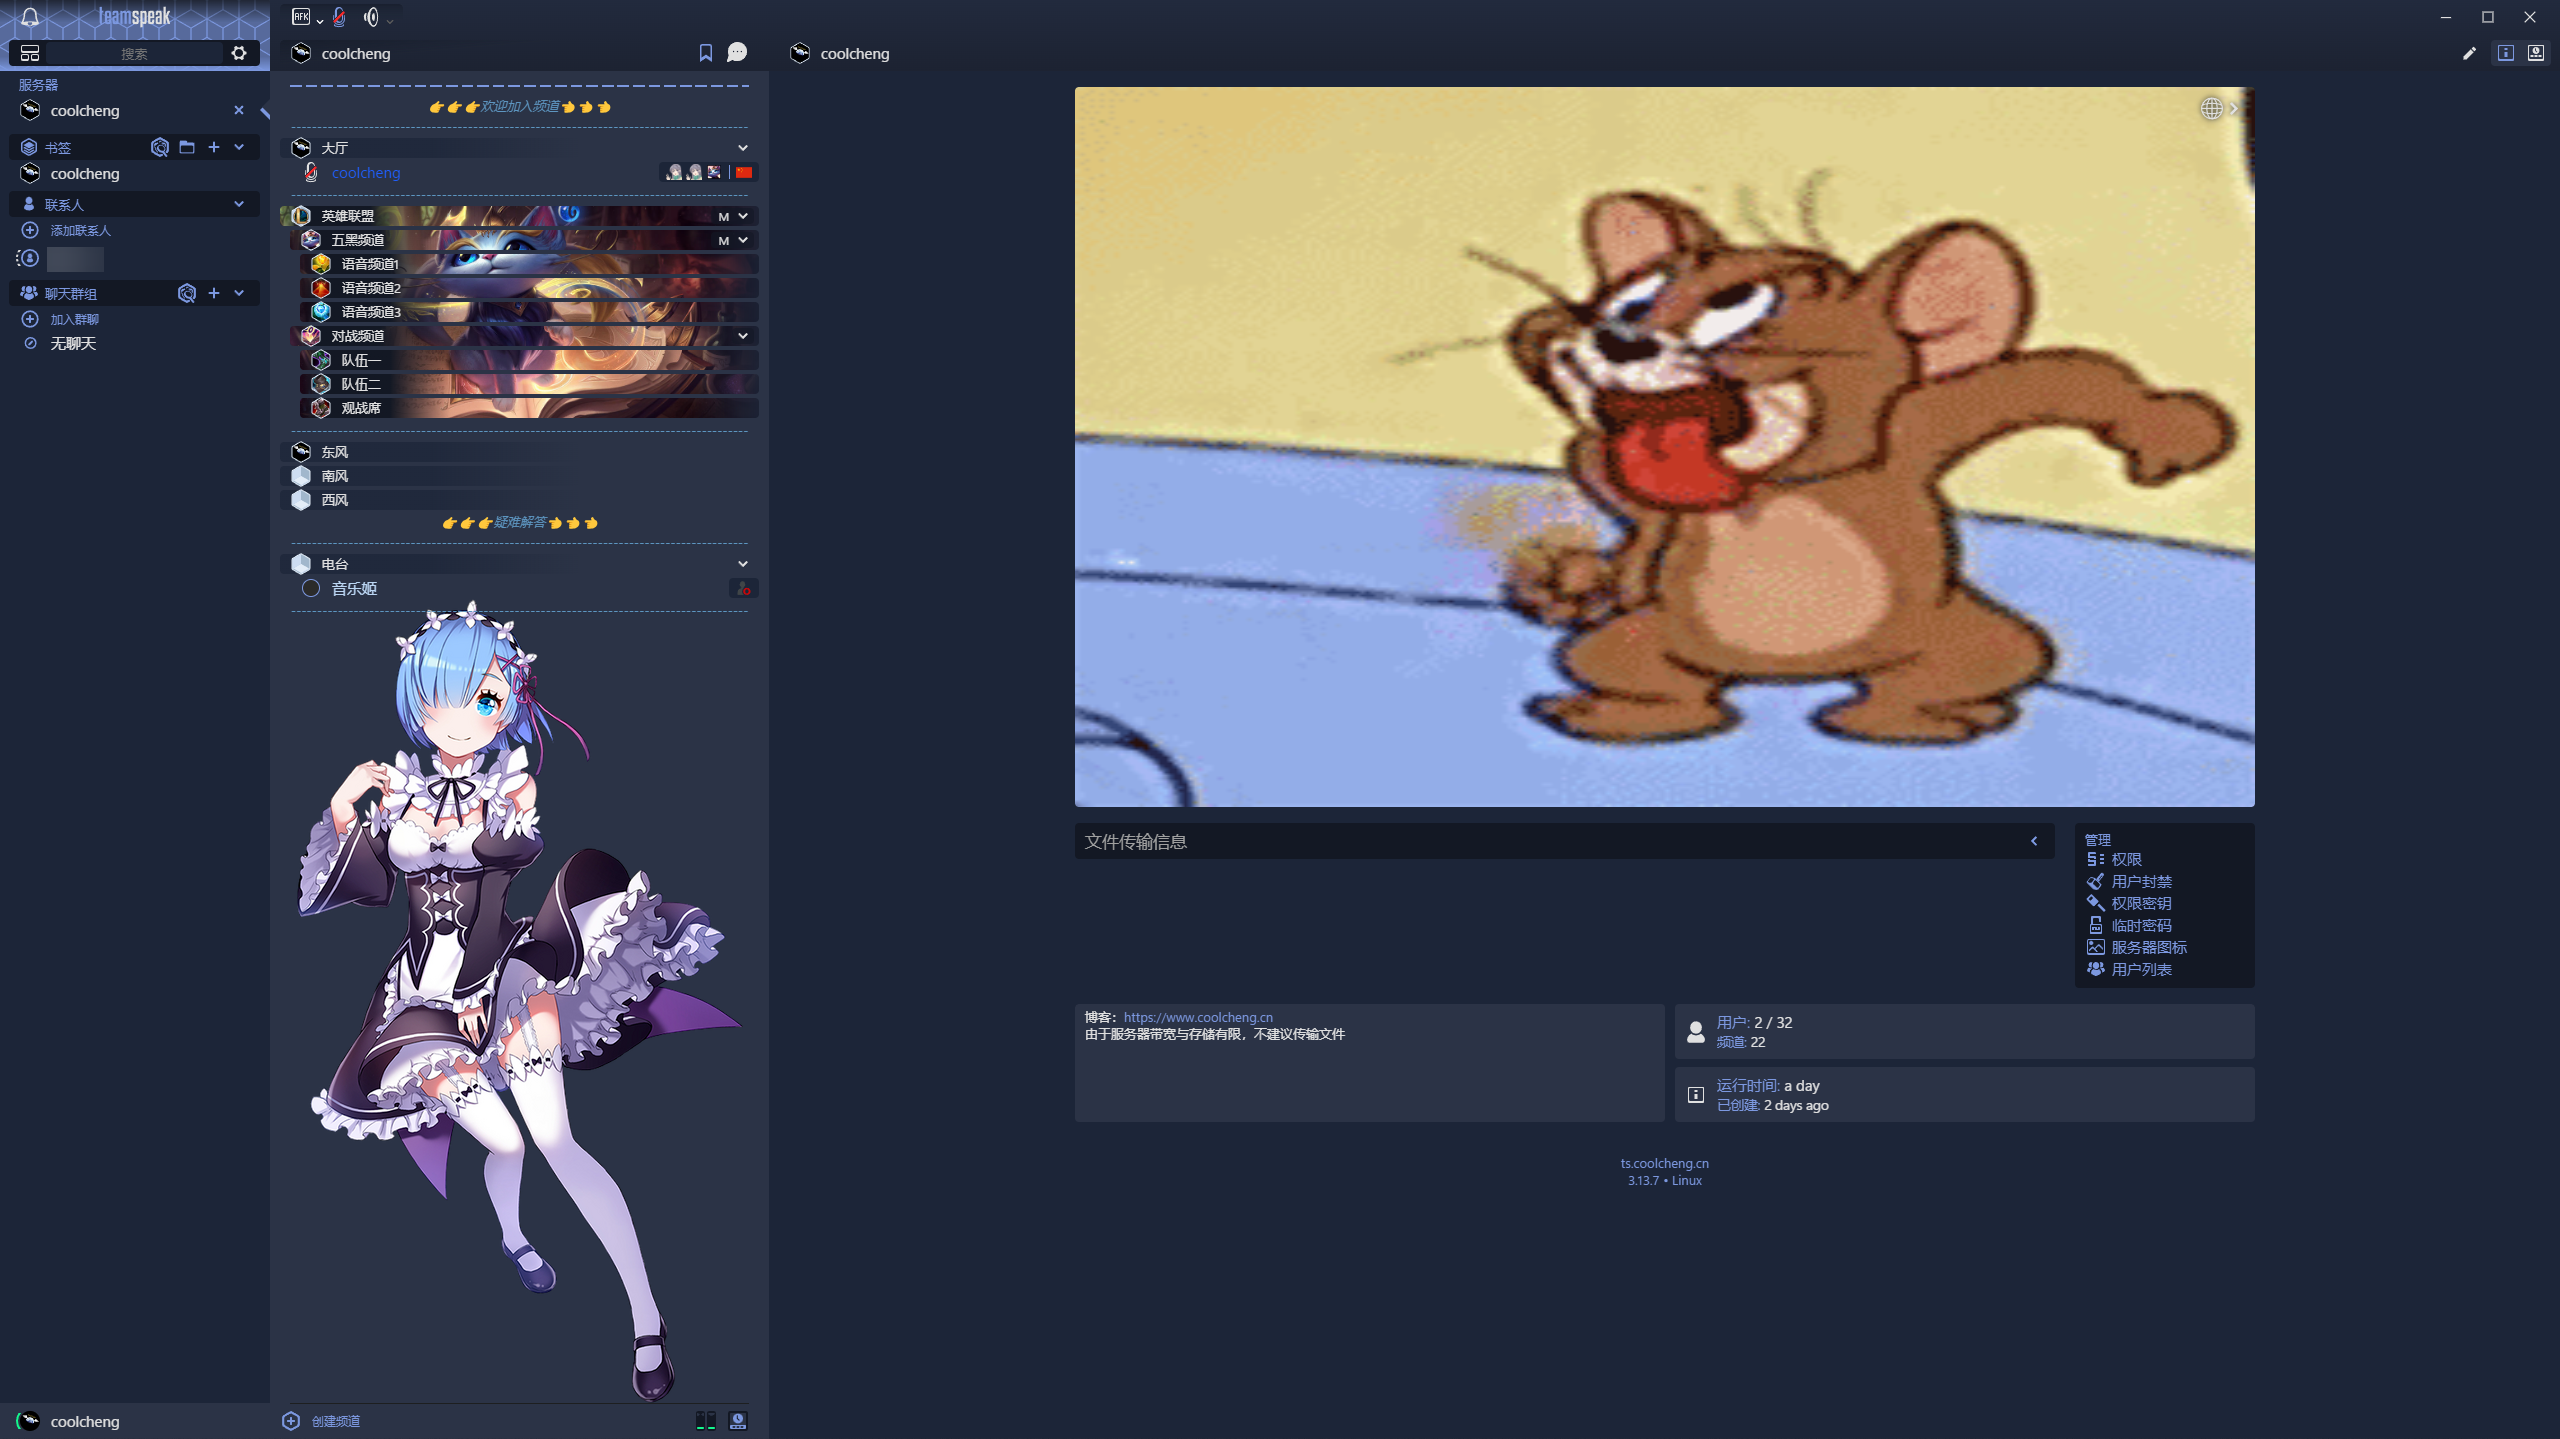Screen dimensions: 2560x1439
Task: Join 语音频道1 channel
Action: (x=529, y=264)
